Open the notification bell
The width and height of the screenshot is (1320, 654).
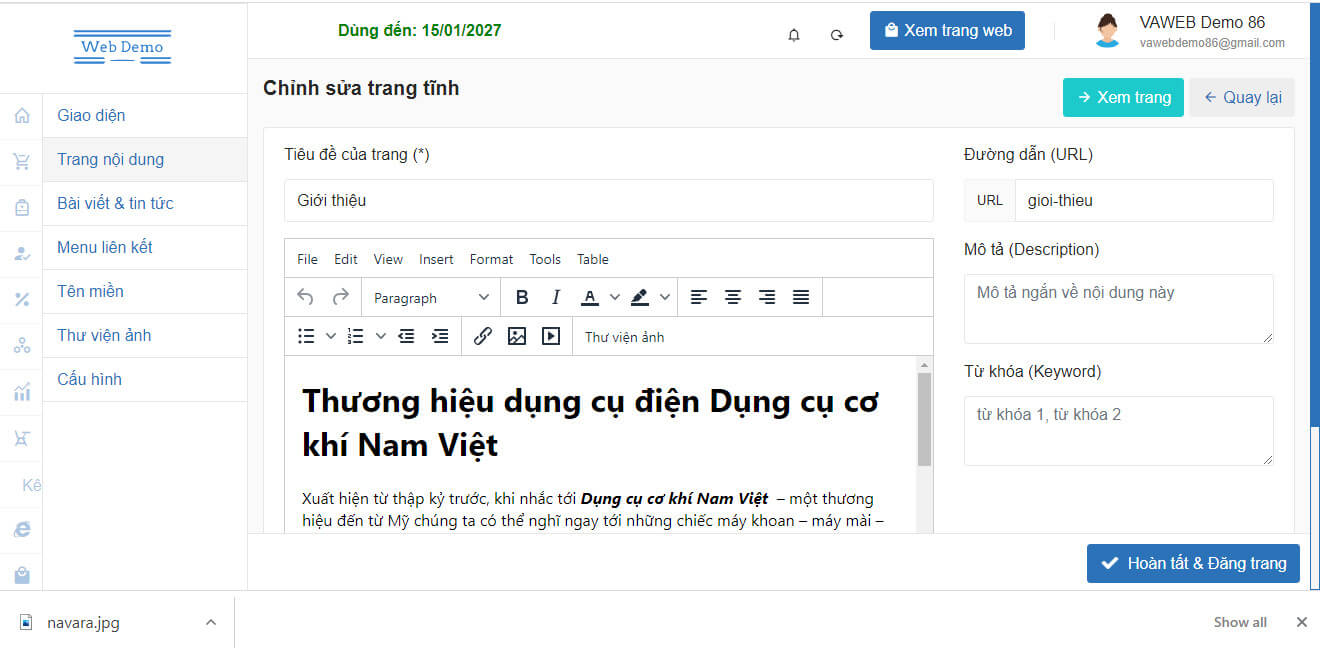[x=794, y=35]
